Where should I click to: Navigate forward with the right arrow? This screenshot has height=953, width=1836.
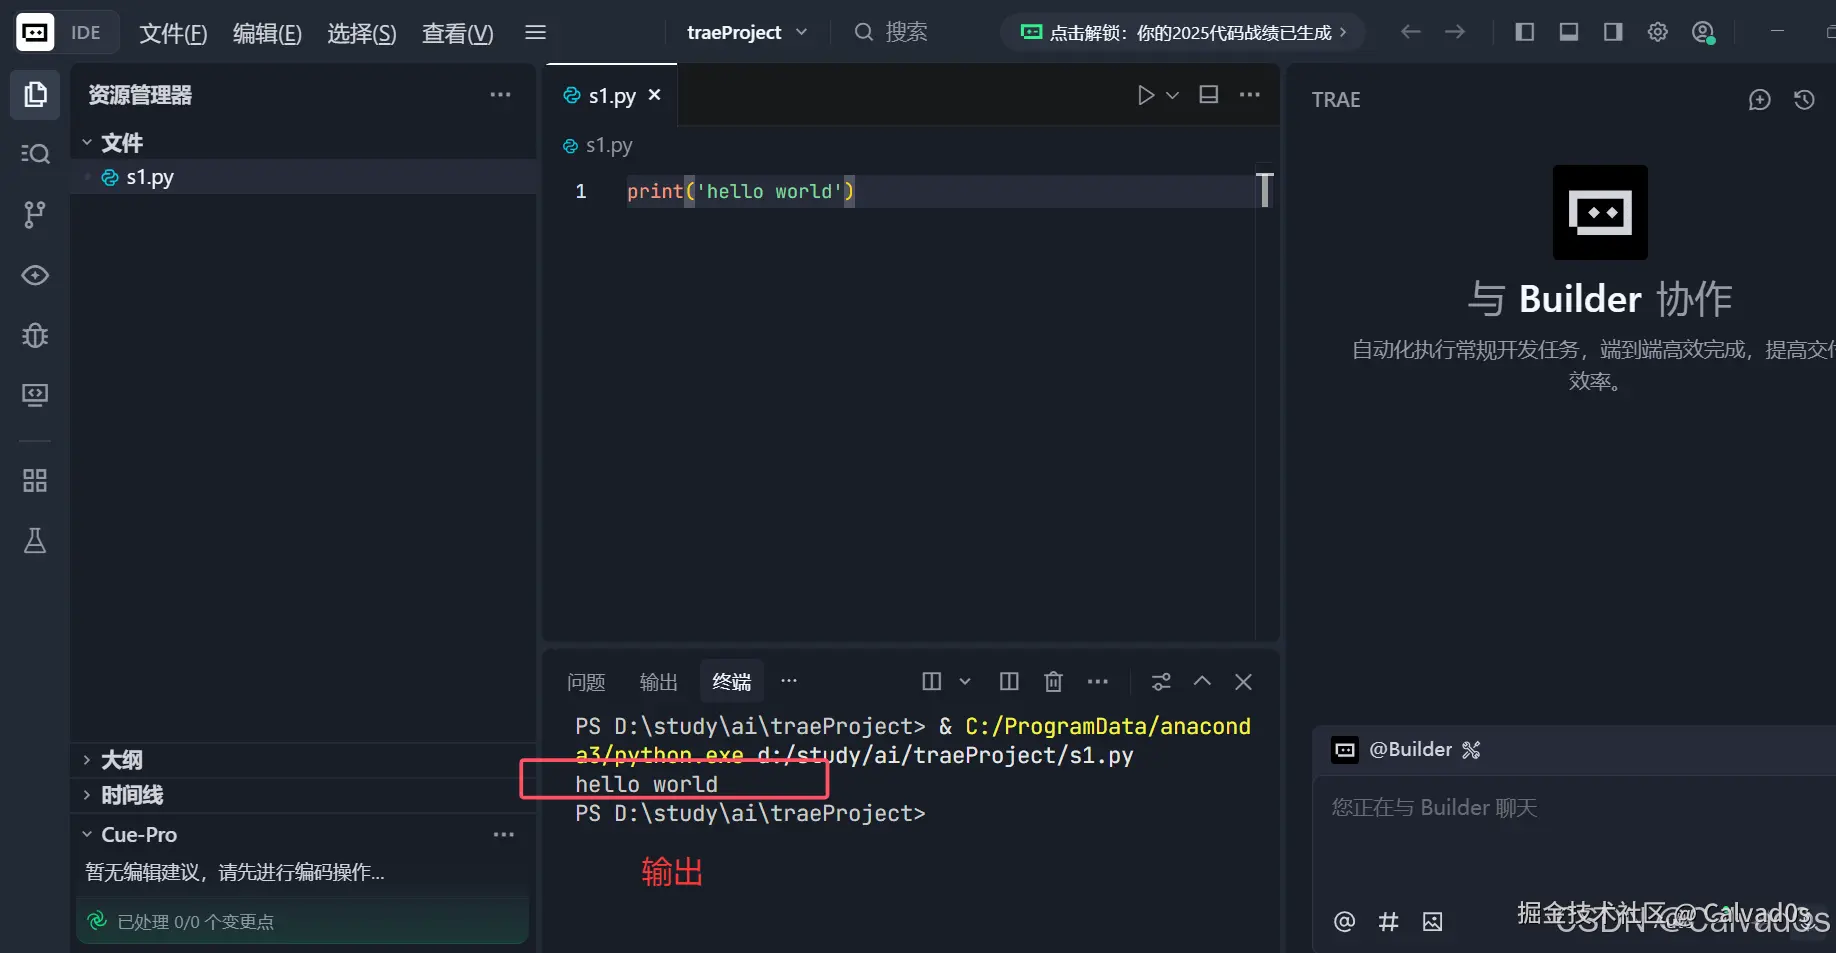pyautogui.click(x=1455, y=32)
